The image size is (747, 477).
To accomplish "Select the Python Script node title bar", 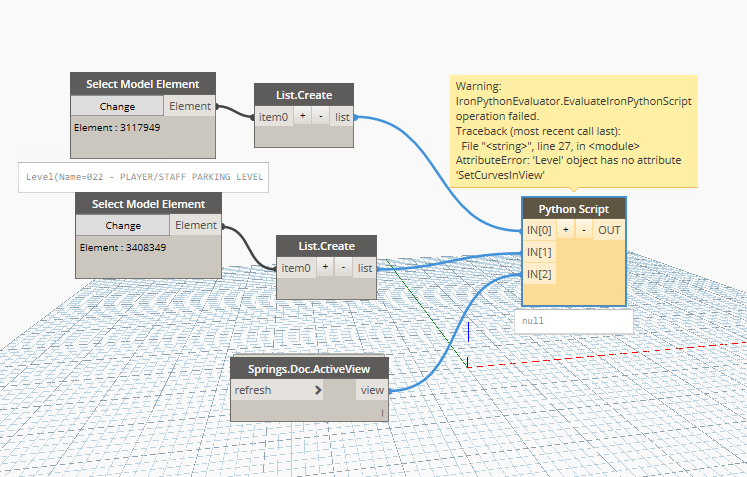I will (574, 209).
